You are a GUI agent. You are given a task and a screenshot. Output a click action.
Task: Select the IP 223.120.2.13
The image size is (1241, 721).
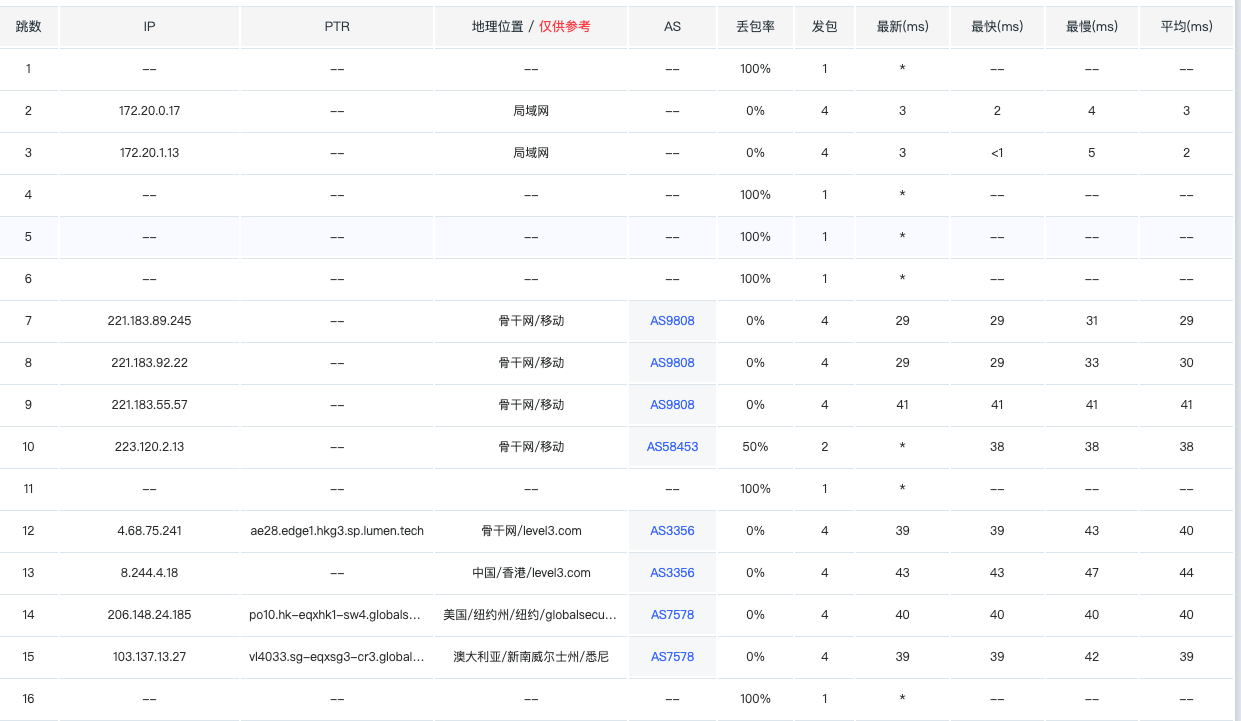click(149, 447)
